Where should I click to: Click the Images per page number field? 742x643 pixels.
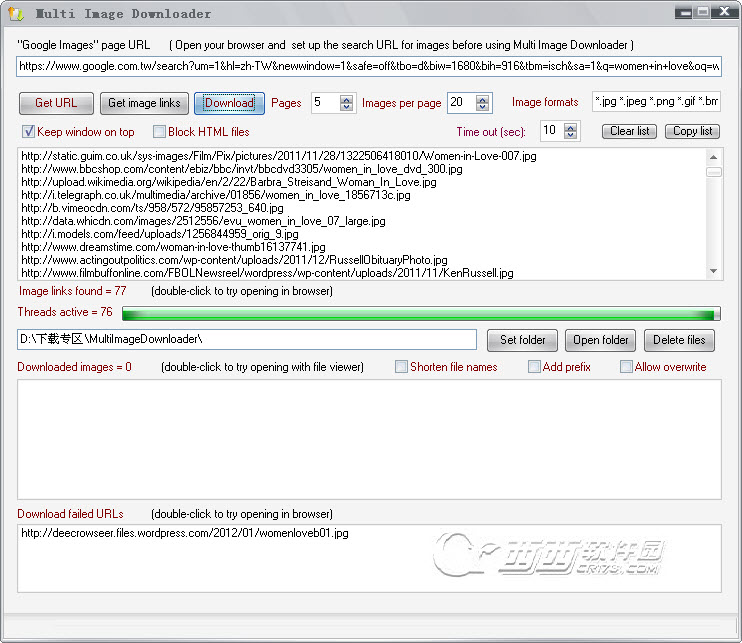pyautogui.click(x=462, y=102)
